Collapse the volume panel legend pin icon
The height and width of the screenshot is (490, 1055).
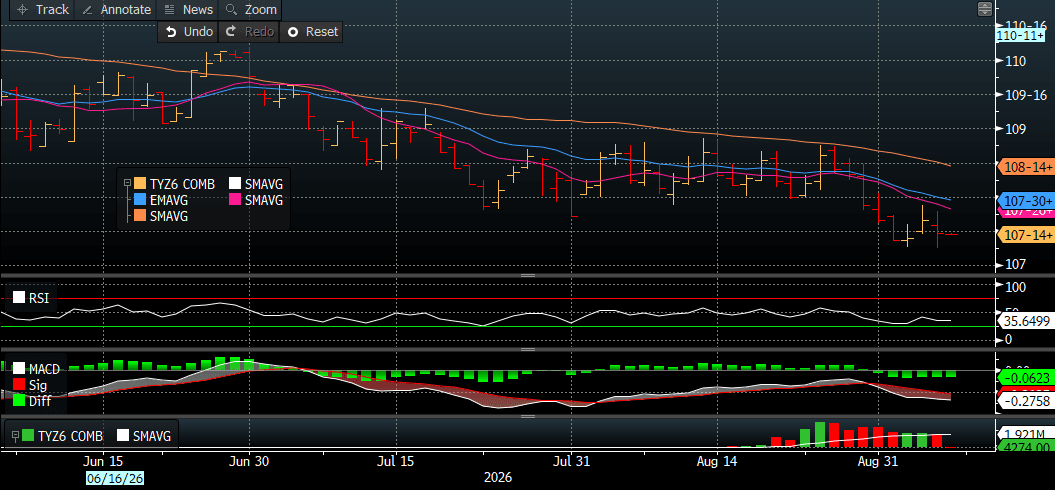point(14,436)
